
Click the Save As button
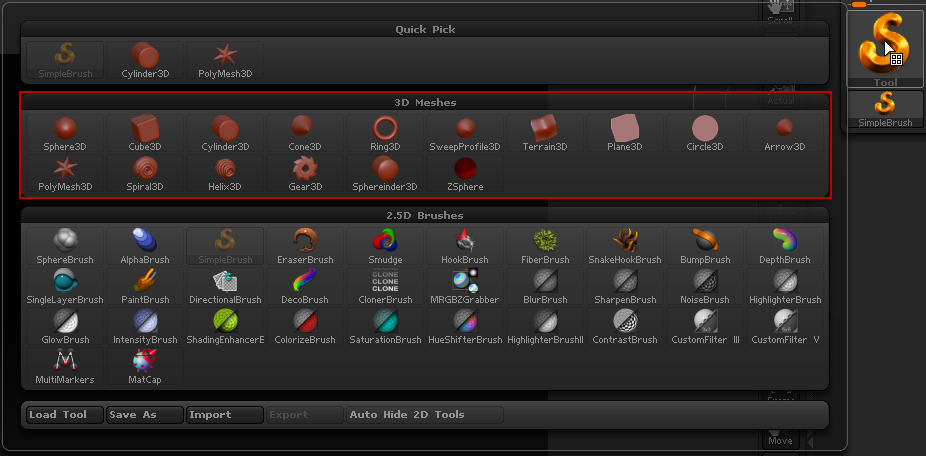coord(144,415)
